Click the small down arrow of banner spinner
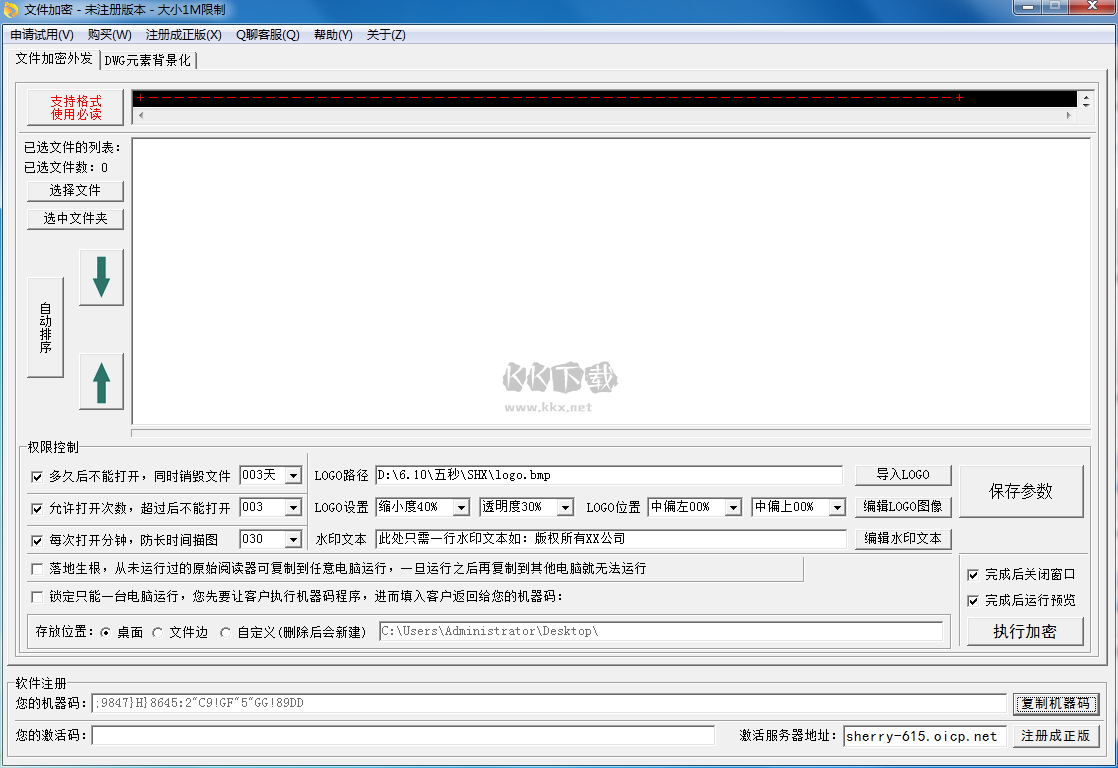Viewport: 1118px width, 768px height. (x=1086, y=104)
